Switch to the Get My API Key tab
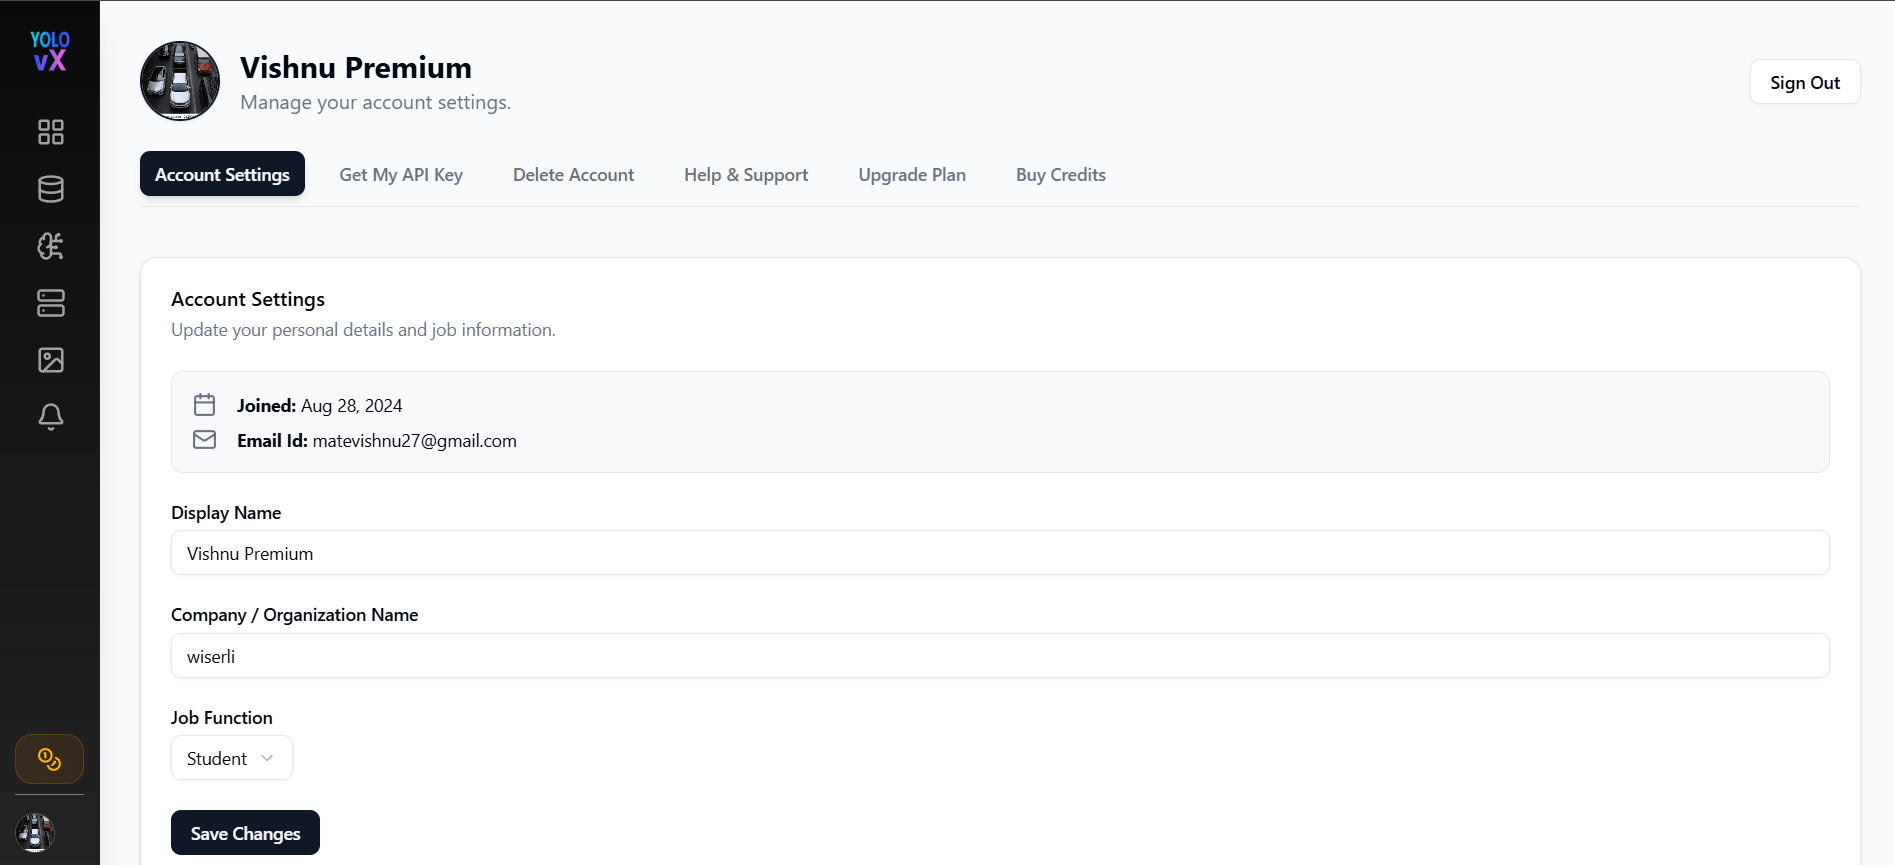The image size is (1895, 865). 401,174
